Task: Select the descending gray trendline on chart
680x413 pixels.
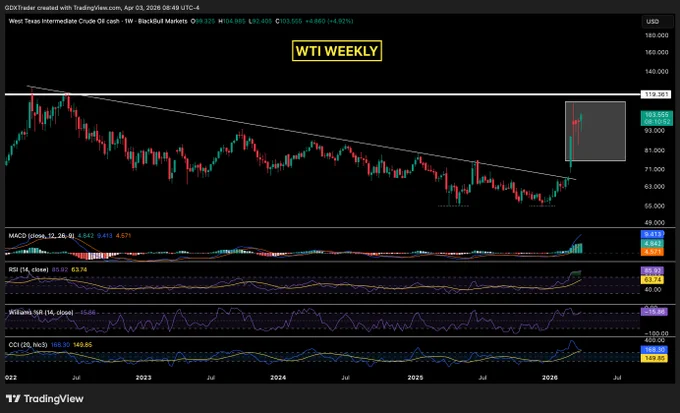Action: coord(301,133)
